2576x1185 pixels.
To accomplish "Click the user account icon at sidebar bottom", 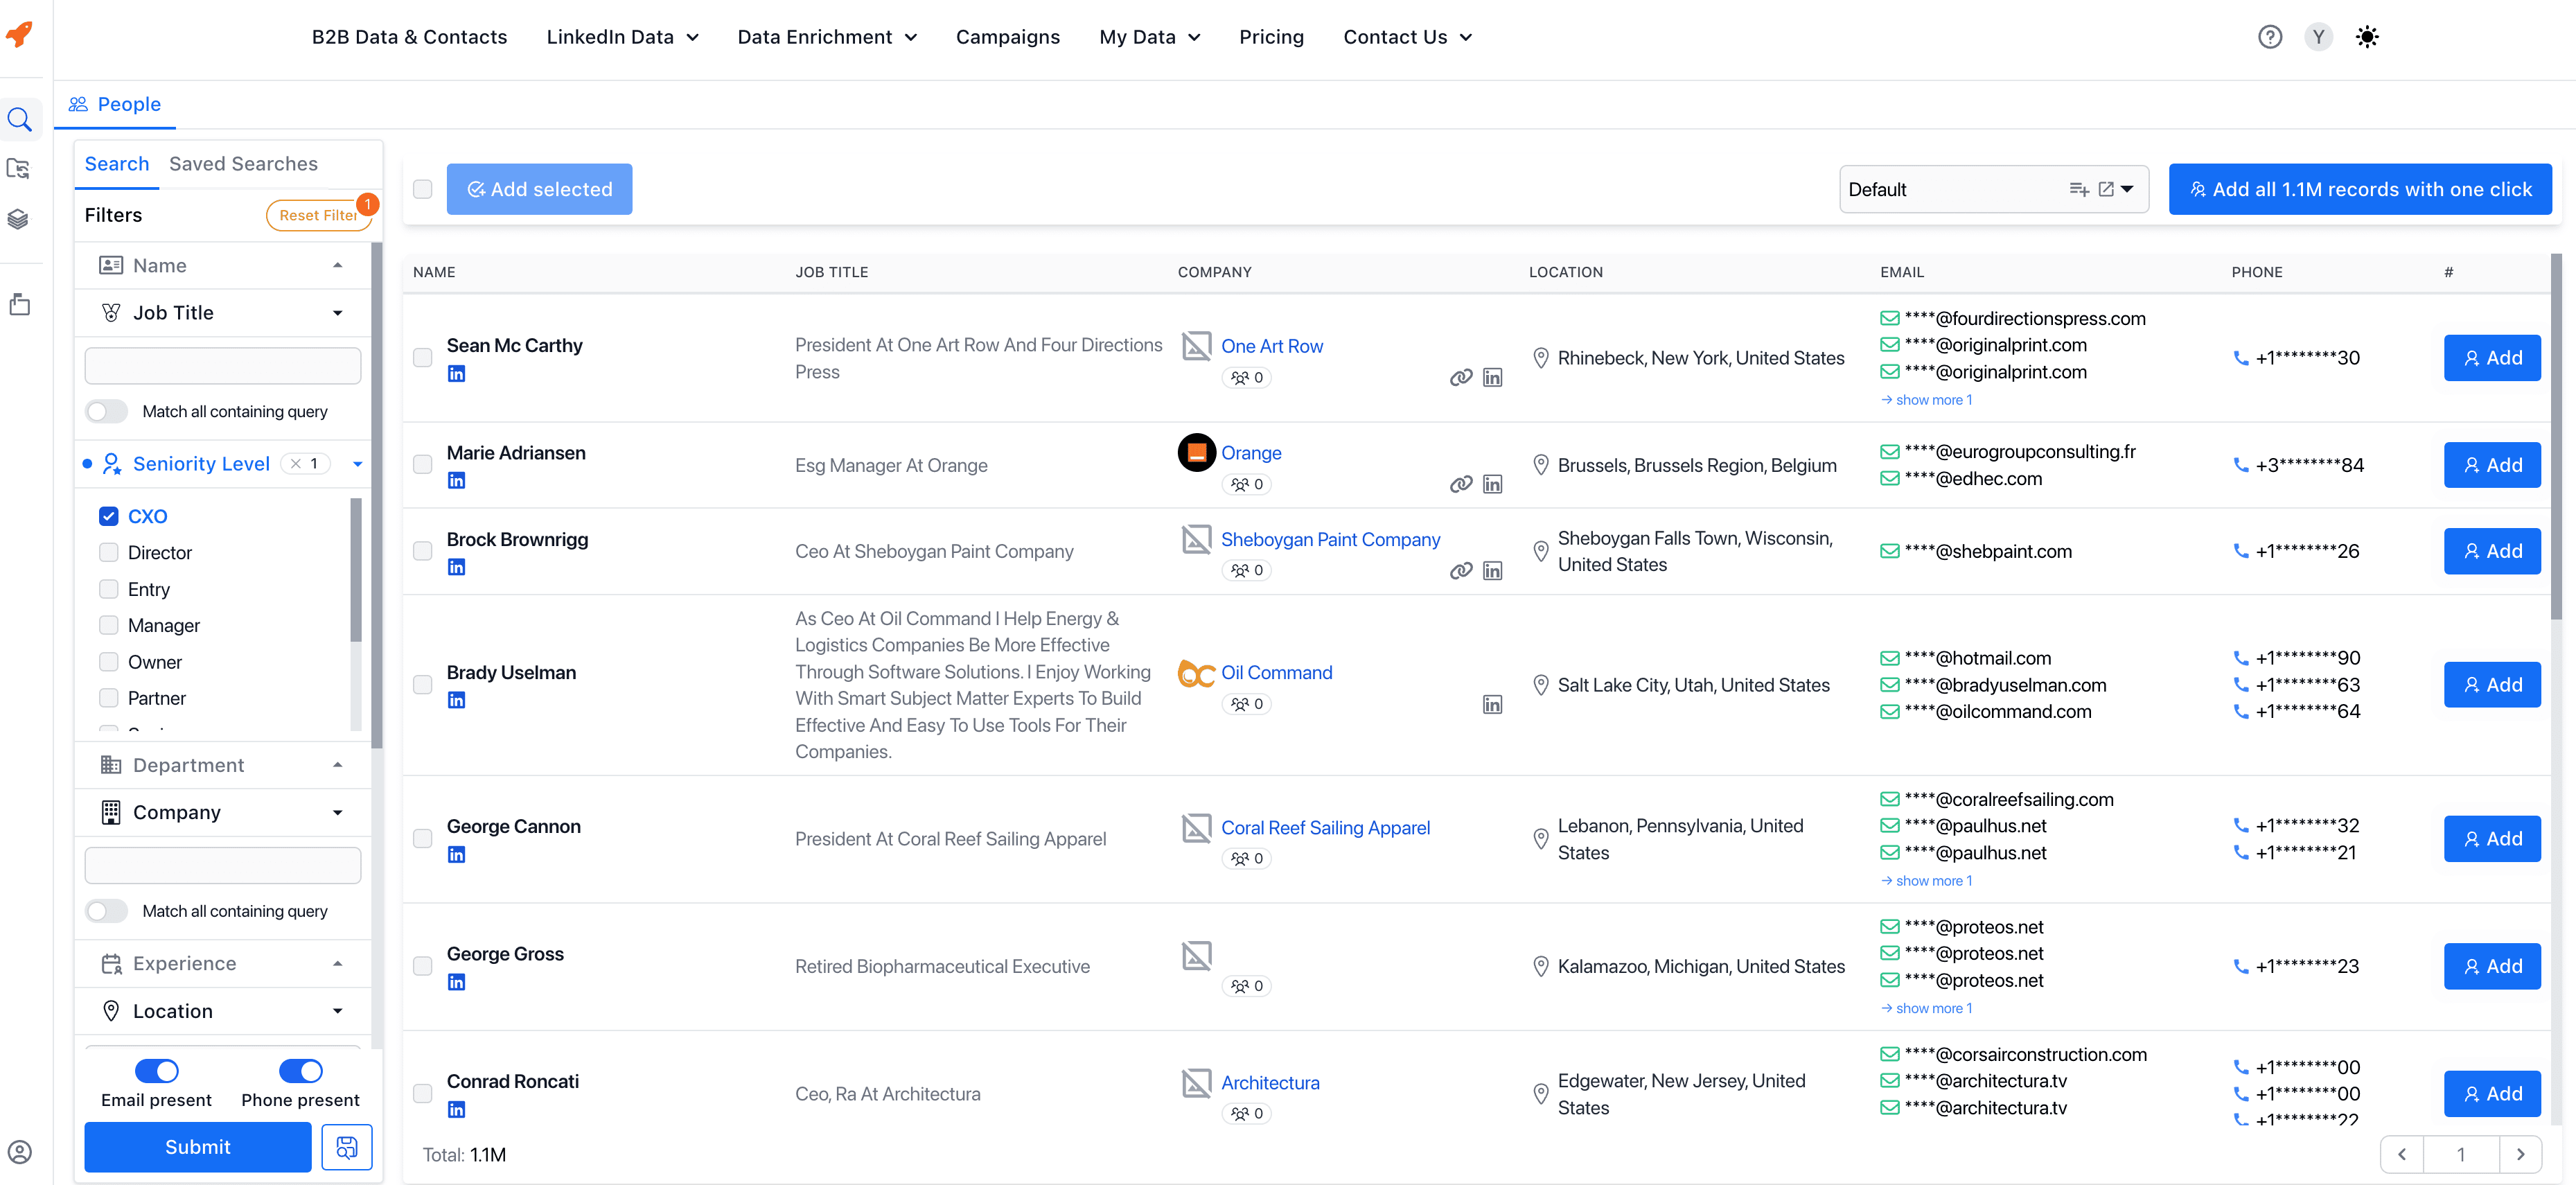I will 20,1152.
